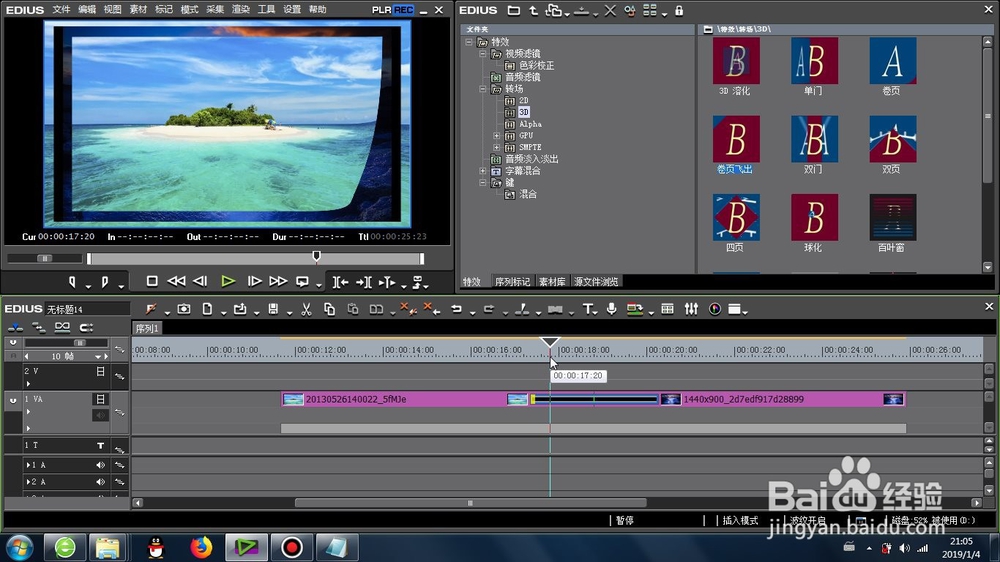Click the Set In point icon in player
Screen dimensions: 1000x562
click(72, 282)
